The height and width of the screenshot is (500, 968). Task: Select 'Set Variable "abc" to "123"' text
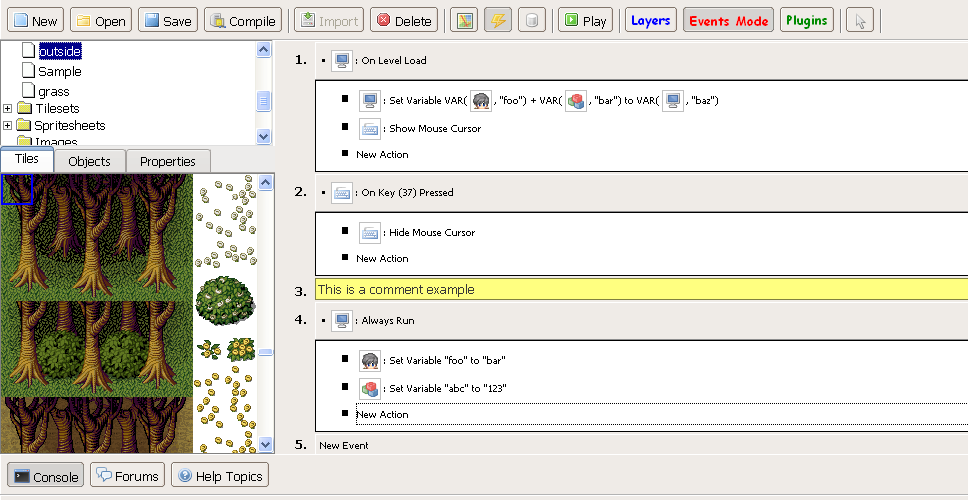click(448, 389)
